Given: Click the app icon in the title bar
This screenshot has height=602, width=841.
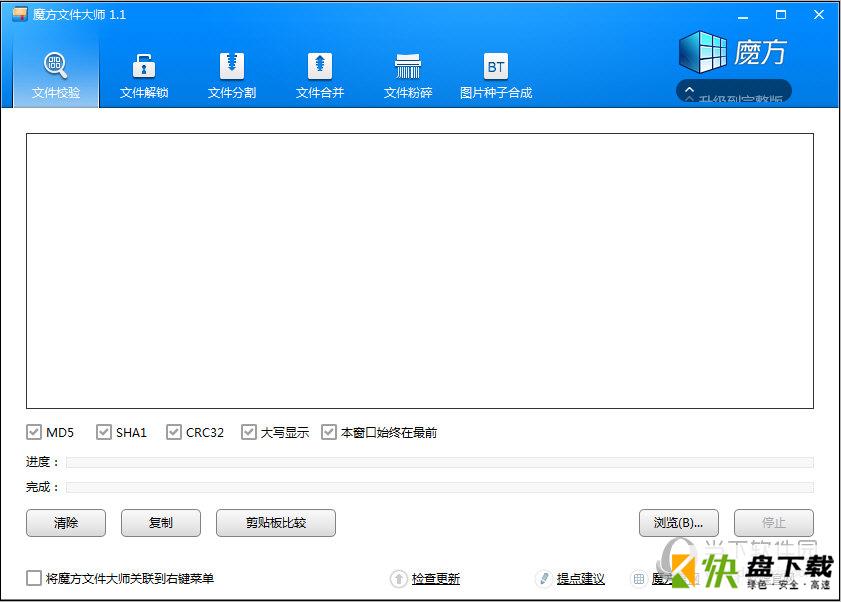Looking at the screenshot, I should tap(20, 14).
